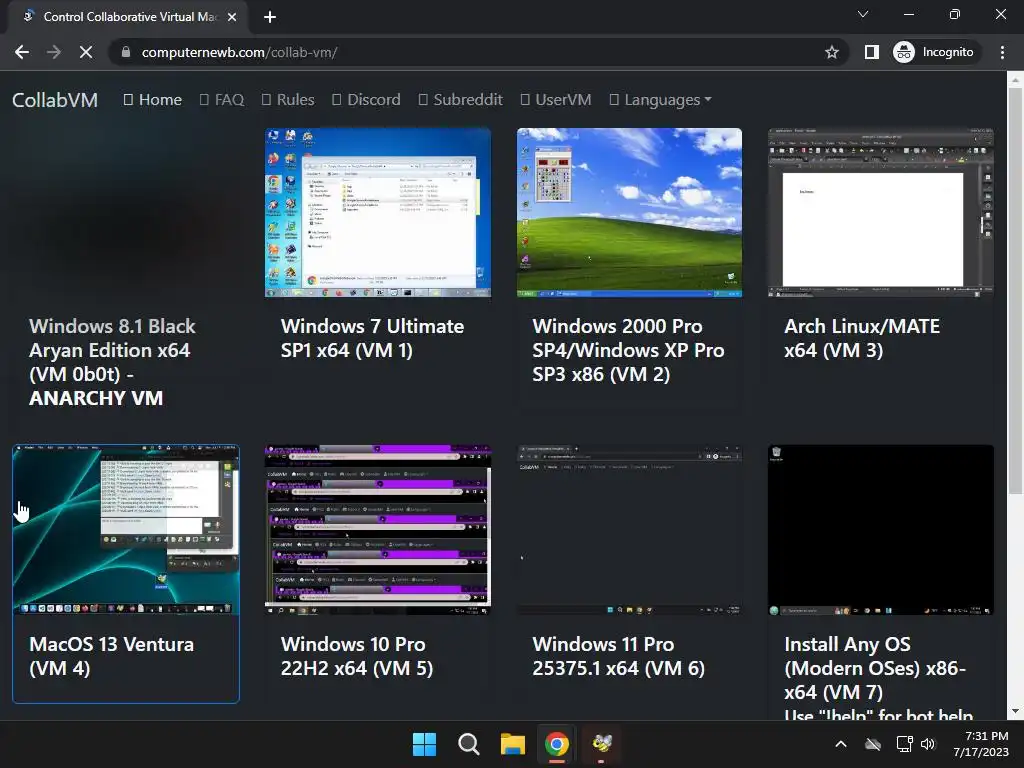Screen dimensions: 1024x768
Task: Open a new browser tab
Action: 270,17
